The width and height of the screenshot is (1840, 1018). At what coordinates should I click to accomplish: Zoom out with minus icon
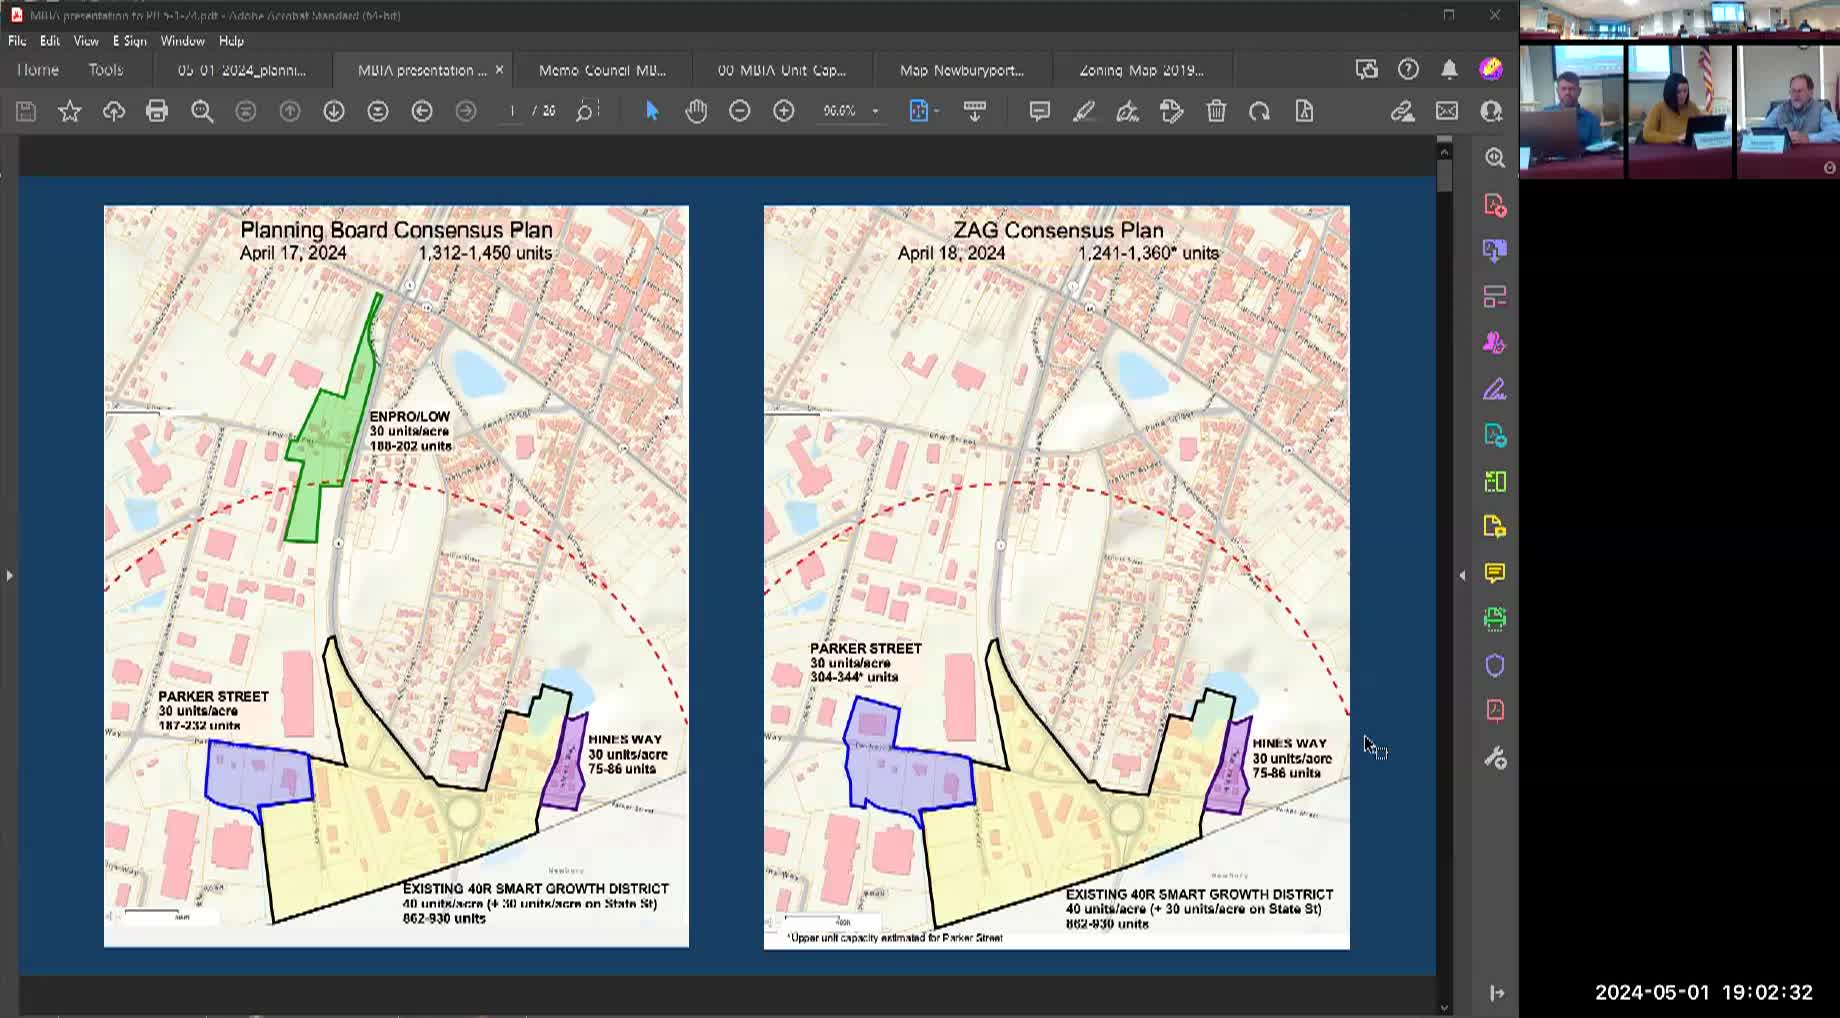[x=740, y=111]
